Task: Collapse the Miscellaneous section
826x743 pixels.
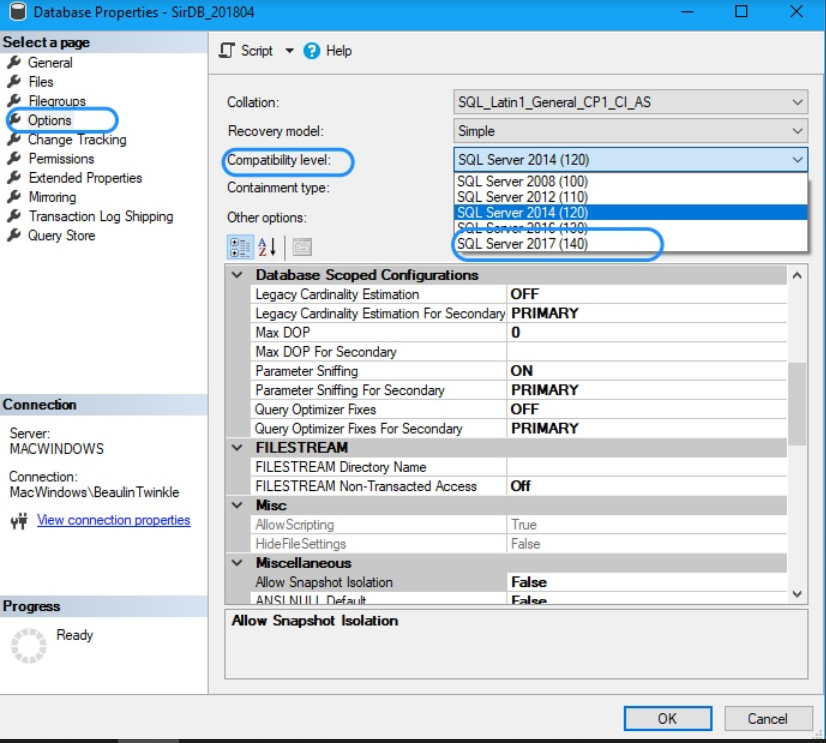Action: [x=237, y=563]
